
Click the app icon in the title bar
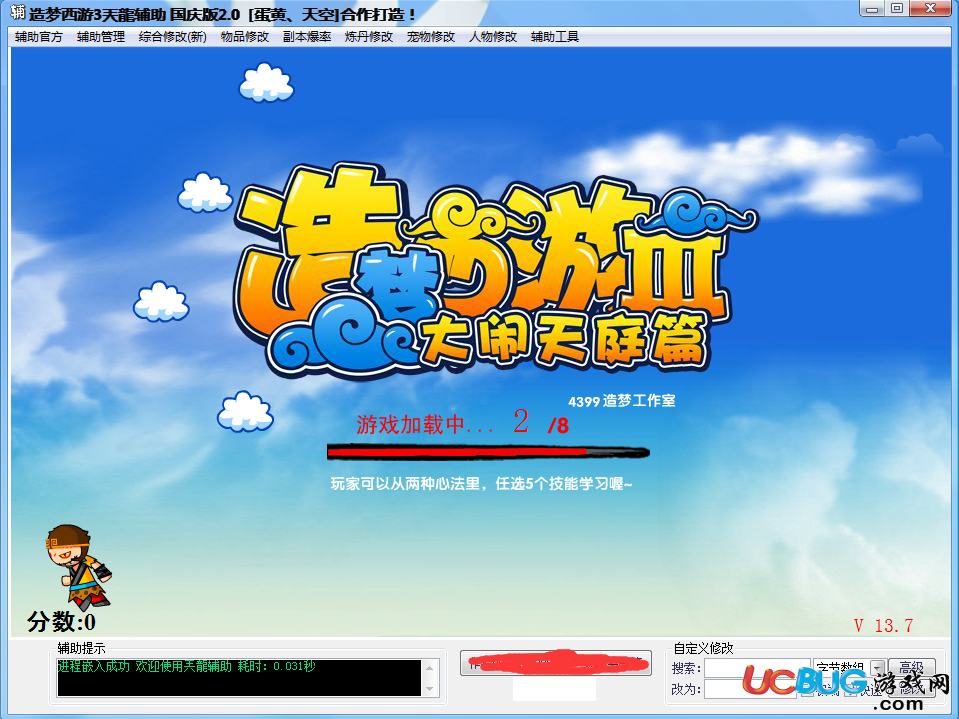pos(18,12)
